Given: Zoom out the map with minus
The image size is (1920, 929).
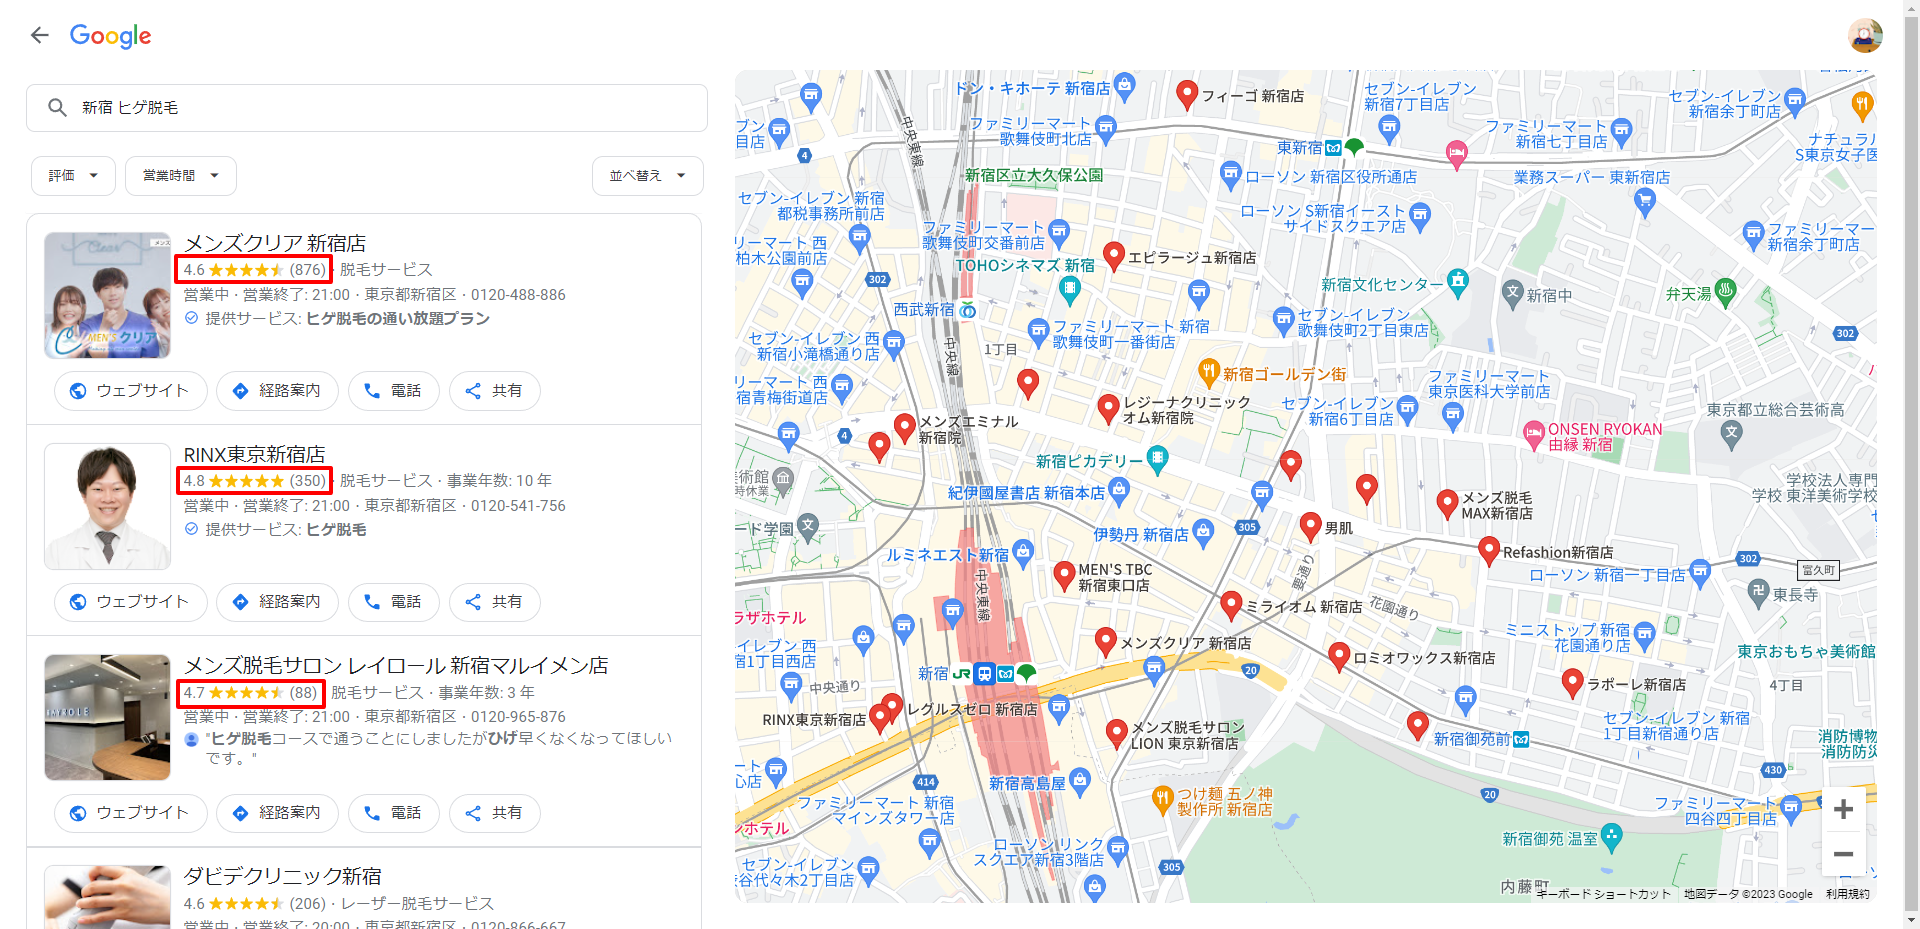Looking at the screenshot, I should point(1843,853).
